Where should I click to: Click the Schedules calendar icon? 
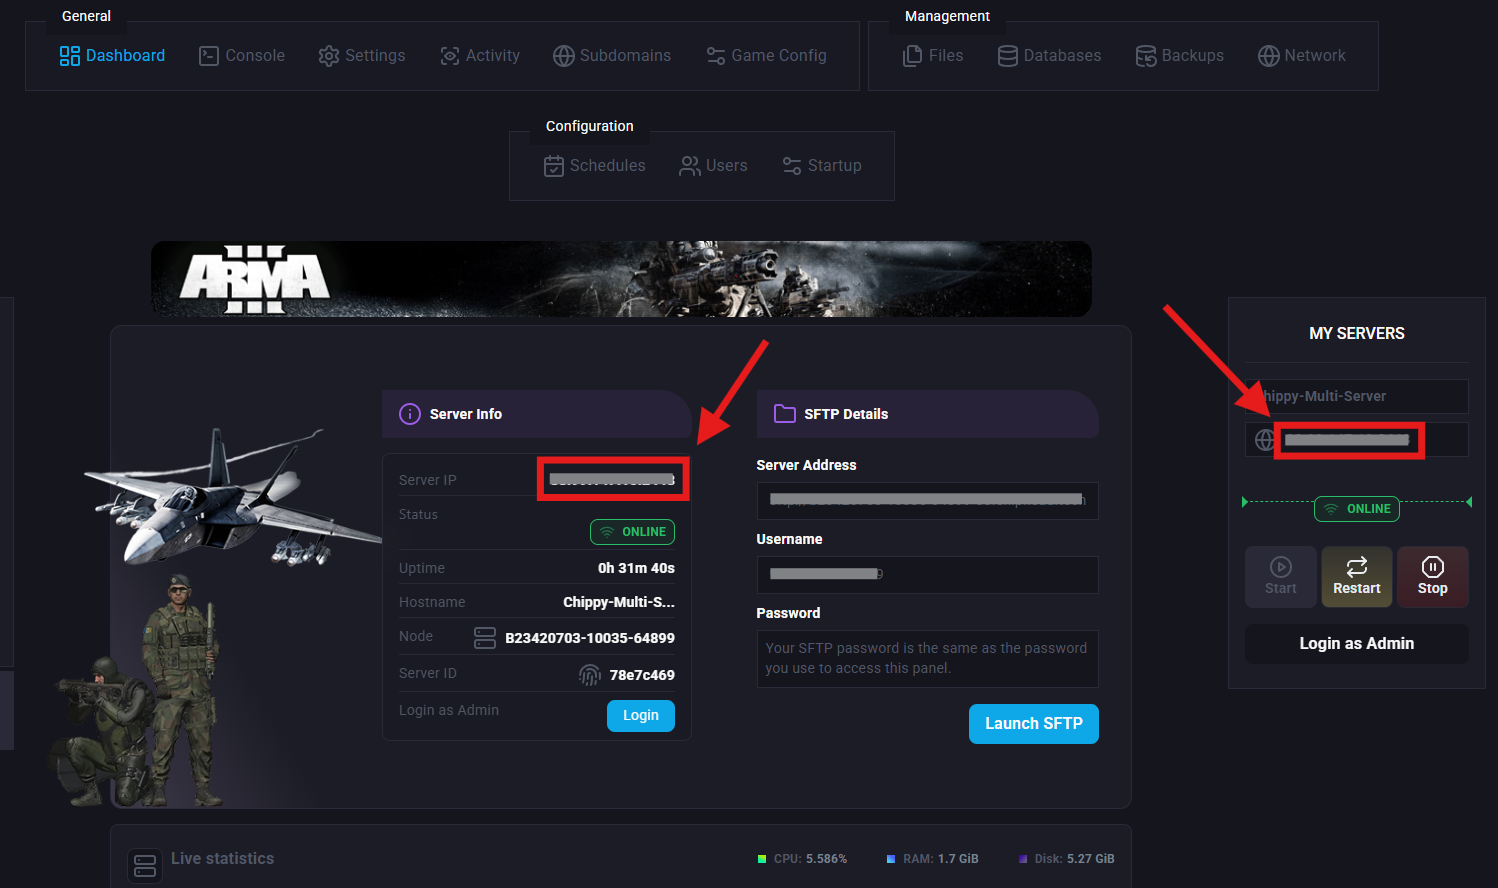point(554,166)
